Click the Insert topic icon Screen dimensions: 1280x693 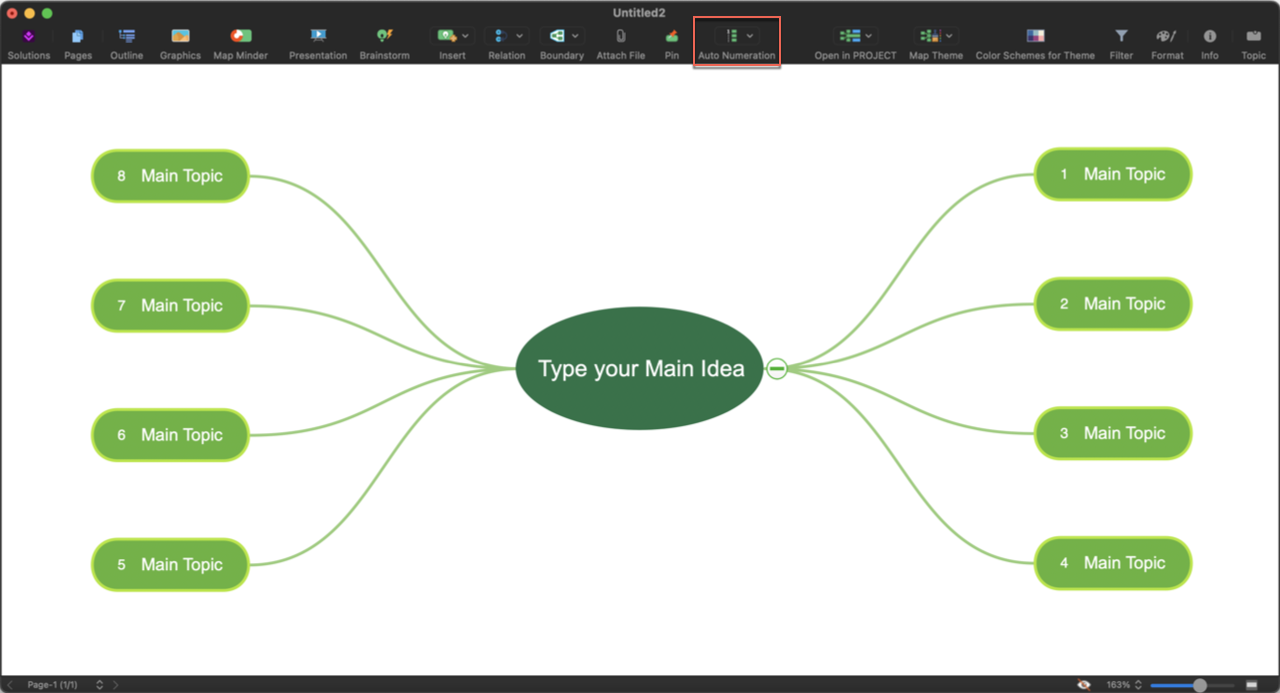pyautogui.click(x=447, y=35)
